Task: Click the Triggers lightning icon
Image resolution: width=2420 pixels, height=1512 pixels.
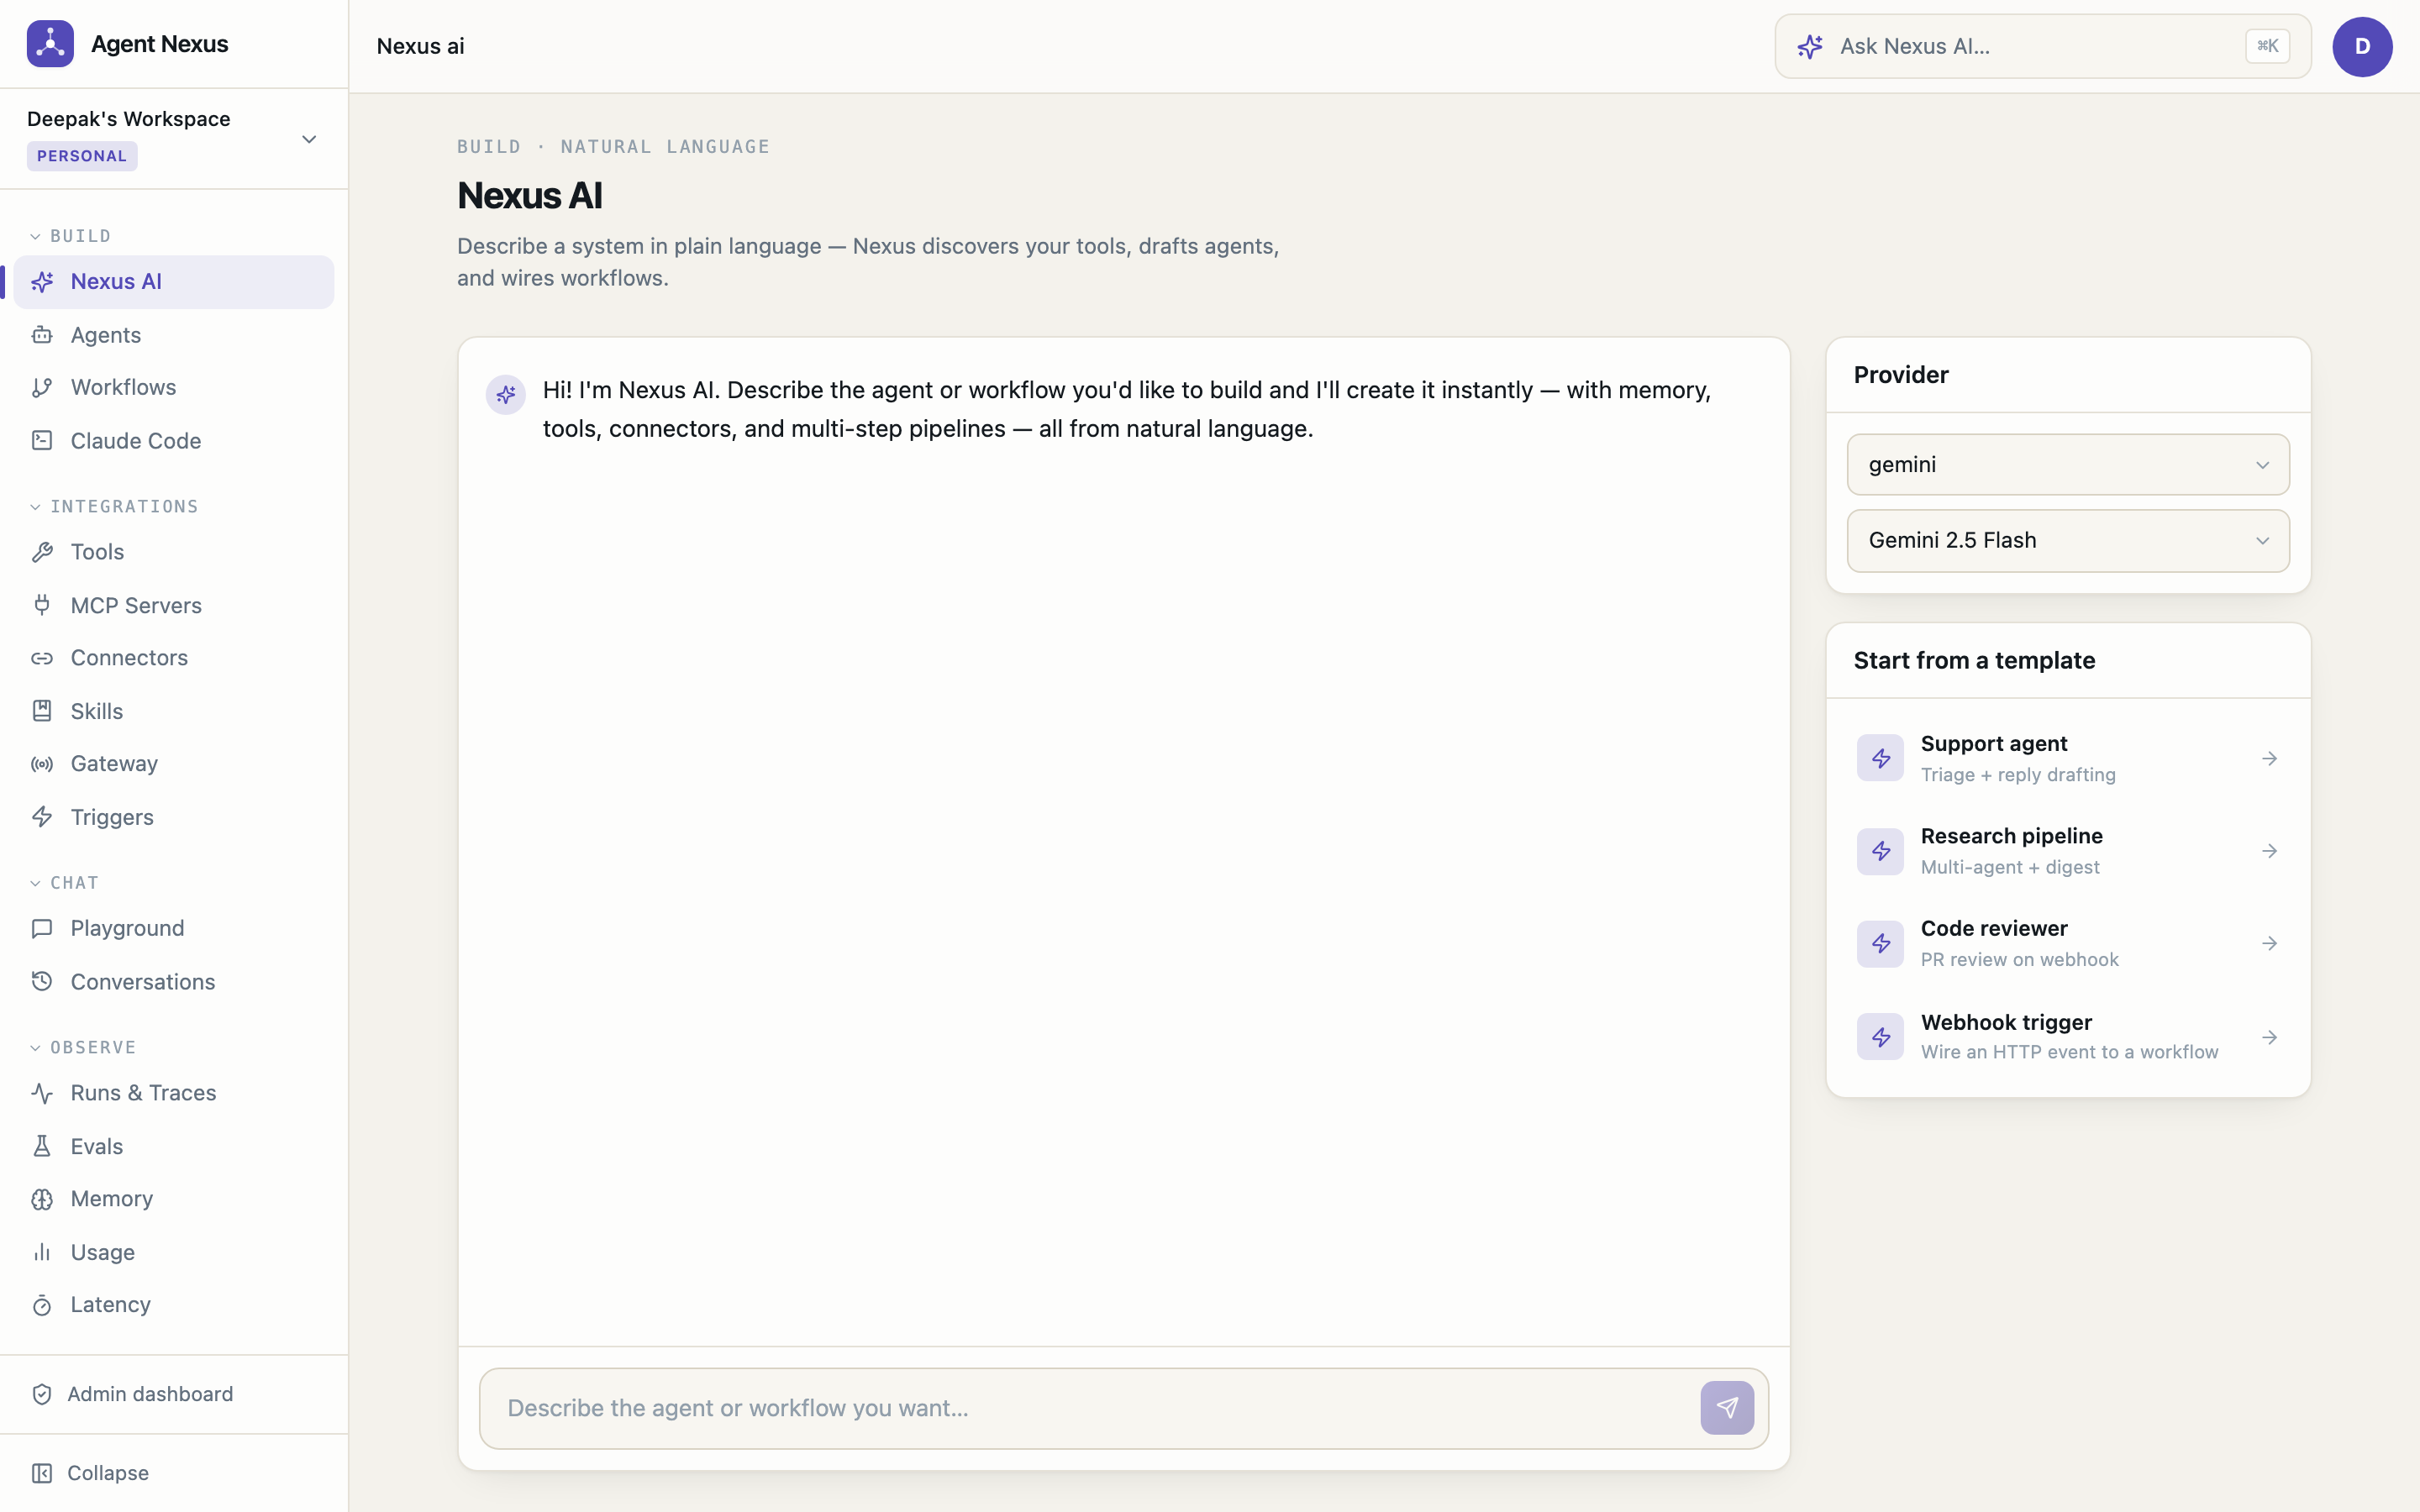Action: click(42, 817)
